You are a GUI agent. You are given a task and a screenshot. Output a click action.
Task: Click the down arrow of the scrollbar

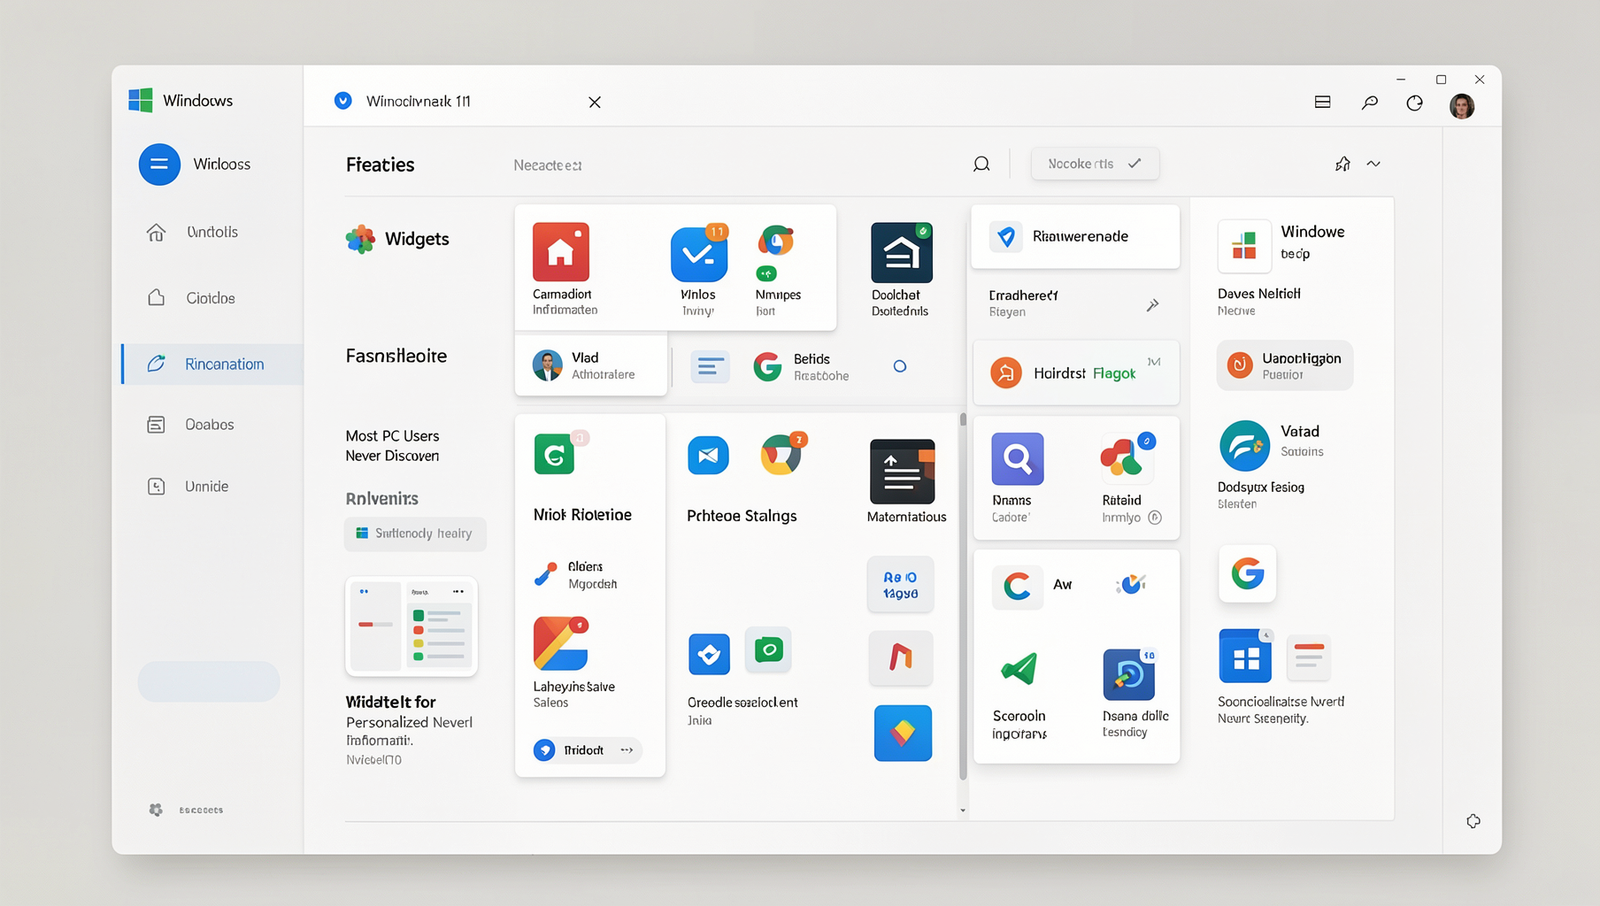(963, 811)
